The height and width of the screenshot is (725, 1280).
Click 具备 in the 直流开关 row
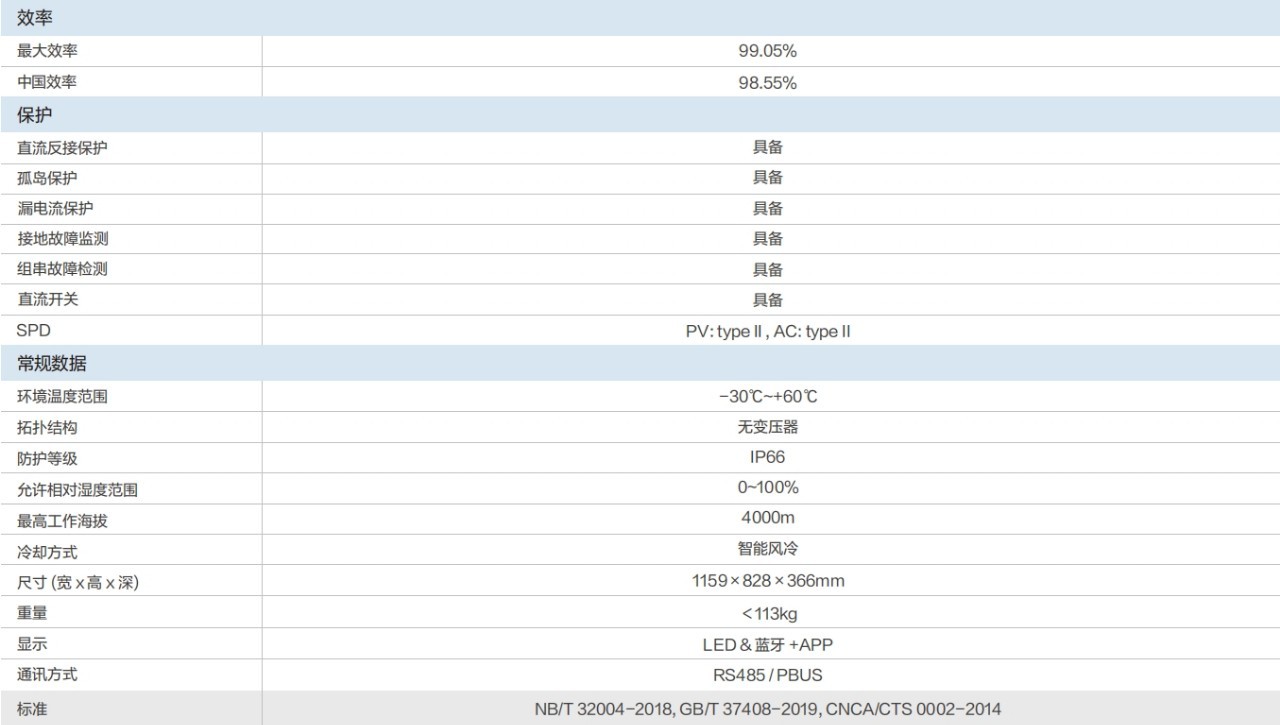point(767,300)
